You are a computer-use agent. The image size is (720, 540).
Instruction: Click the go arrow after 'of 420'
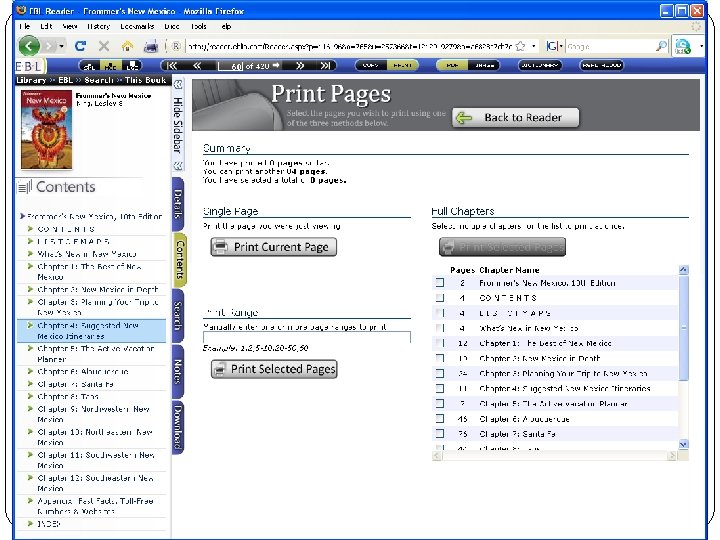tap(276, 66)
